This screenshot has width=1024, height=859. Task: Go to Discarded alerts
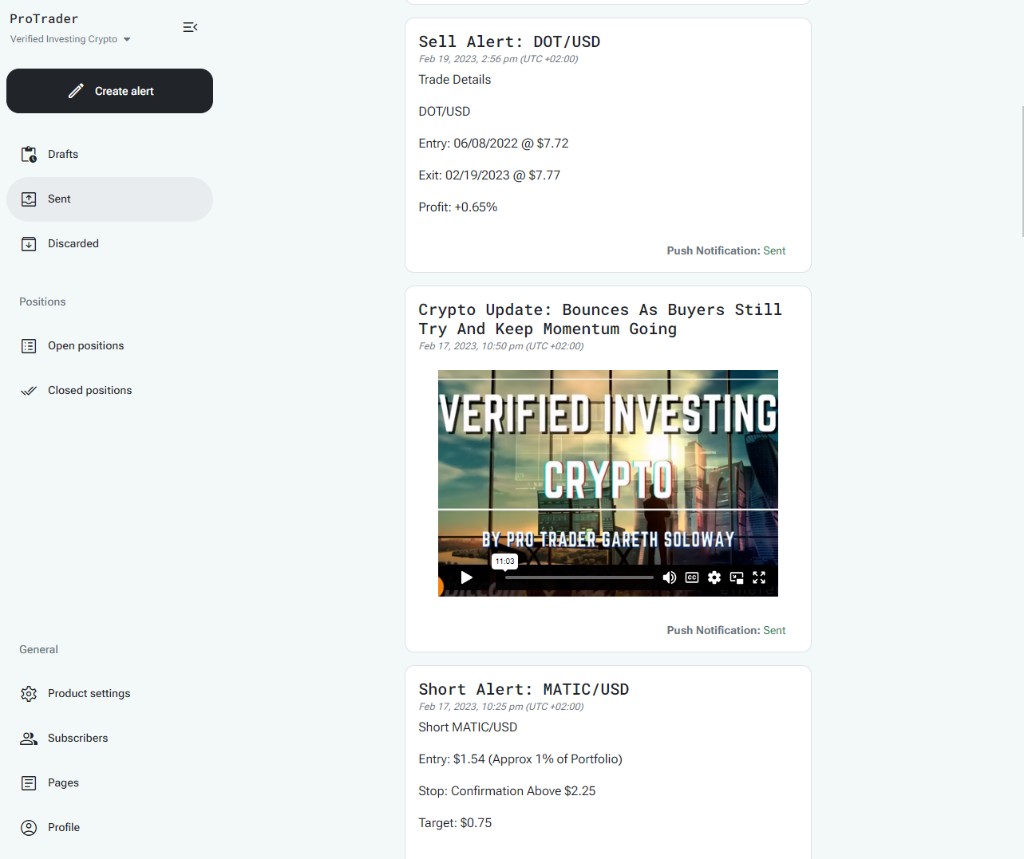click(110, 244)
